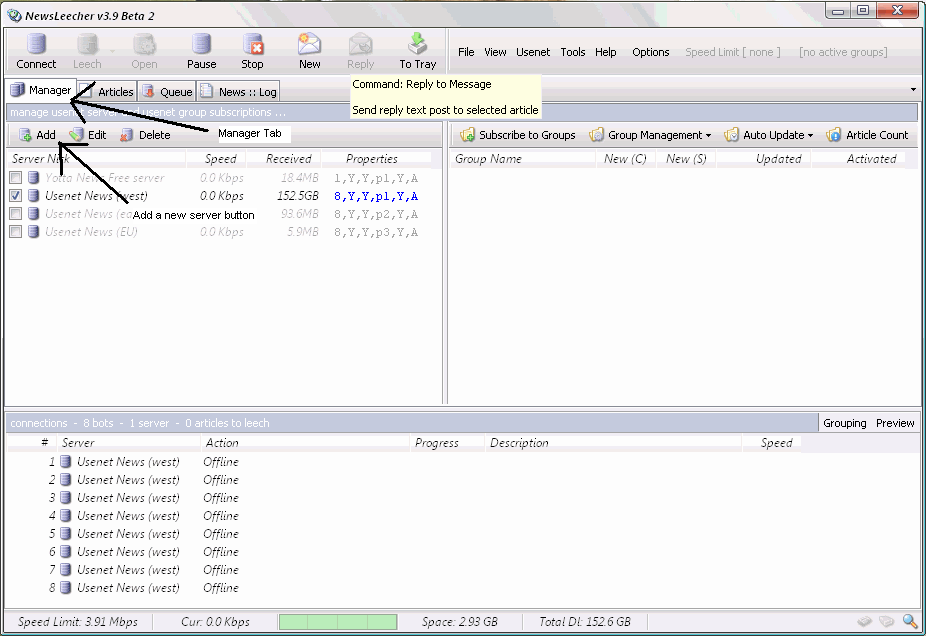Sort groups by Group Name column
This screenshot has height=636, width=926.
click(523, 158)
